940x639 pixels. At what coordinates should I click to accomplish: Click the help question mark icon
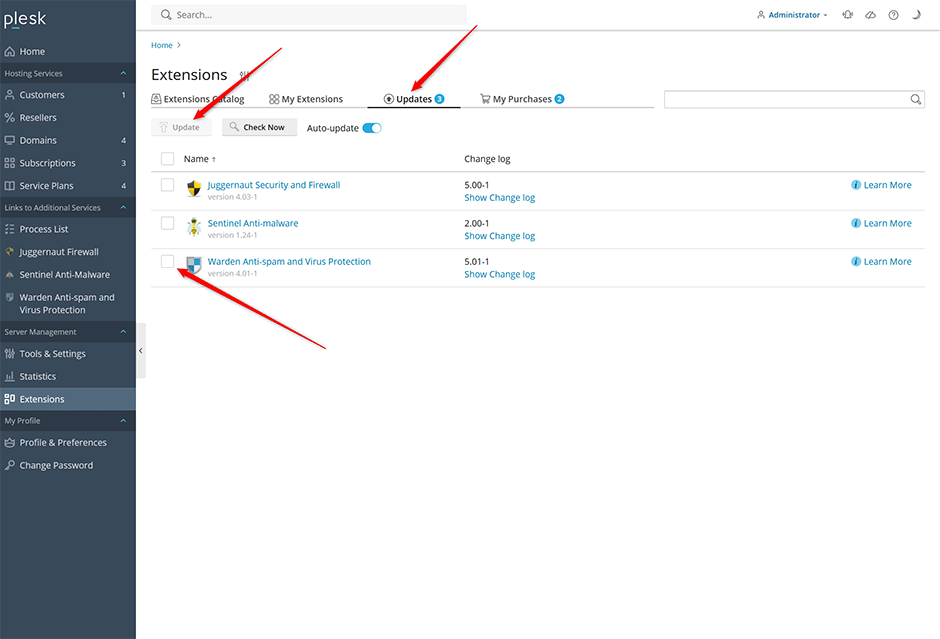pyautogui.click(x=893, y=15)
